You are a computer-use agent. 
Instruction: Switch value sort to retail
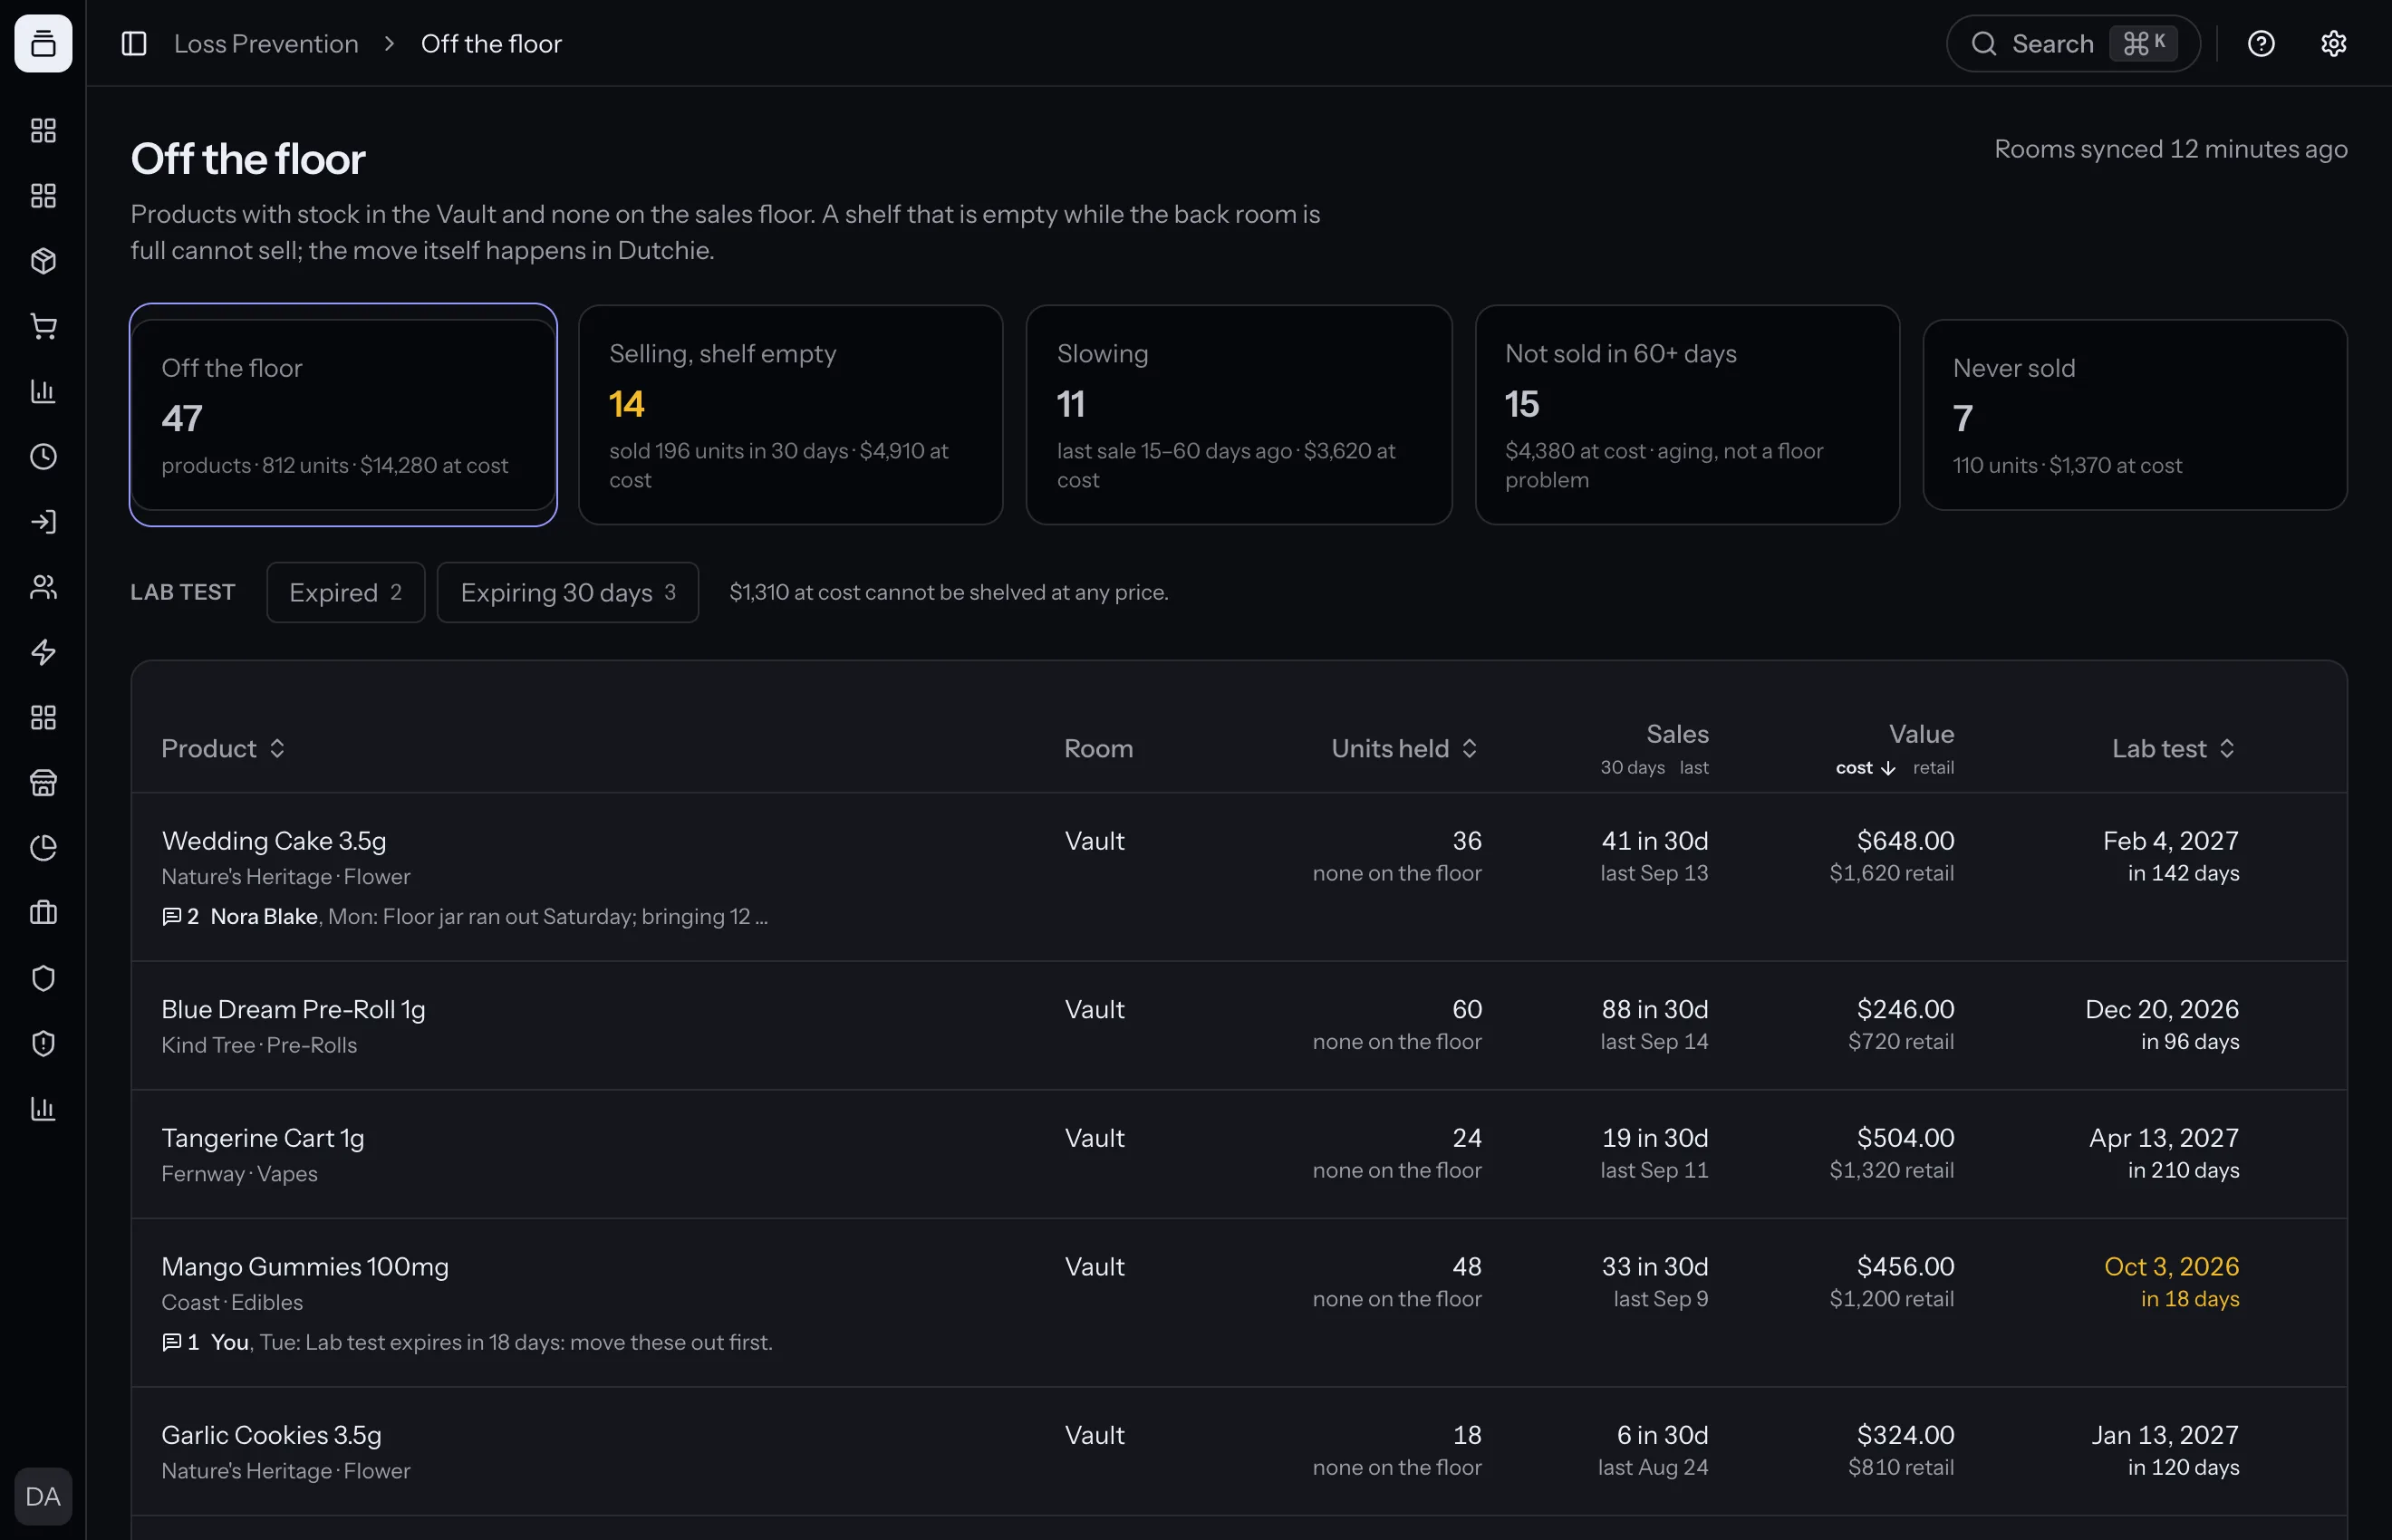point(1933,767)
